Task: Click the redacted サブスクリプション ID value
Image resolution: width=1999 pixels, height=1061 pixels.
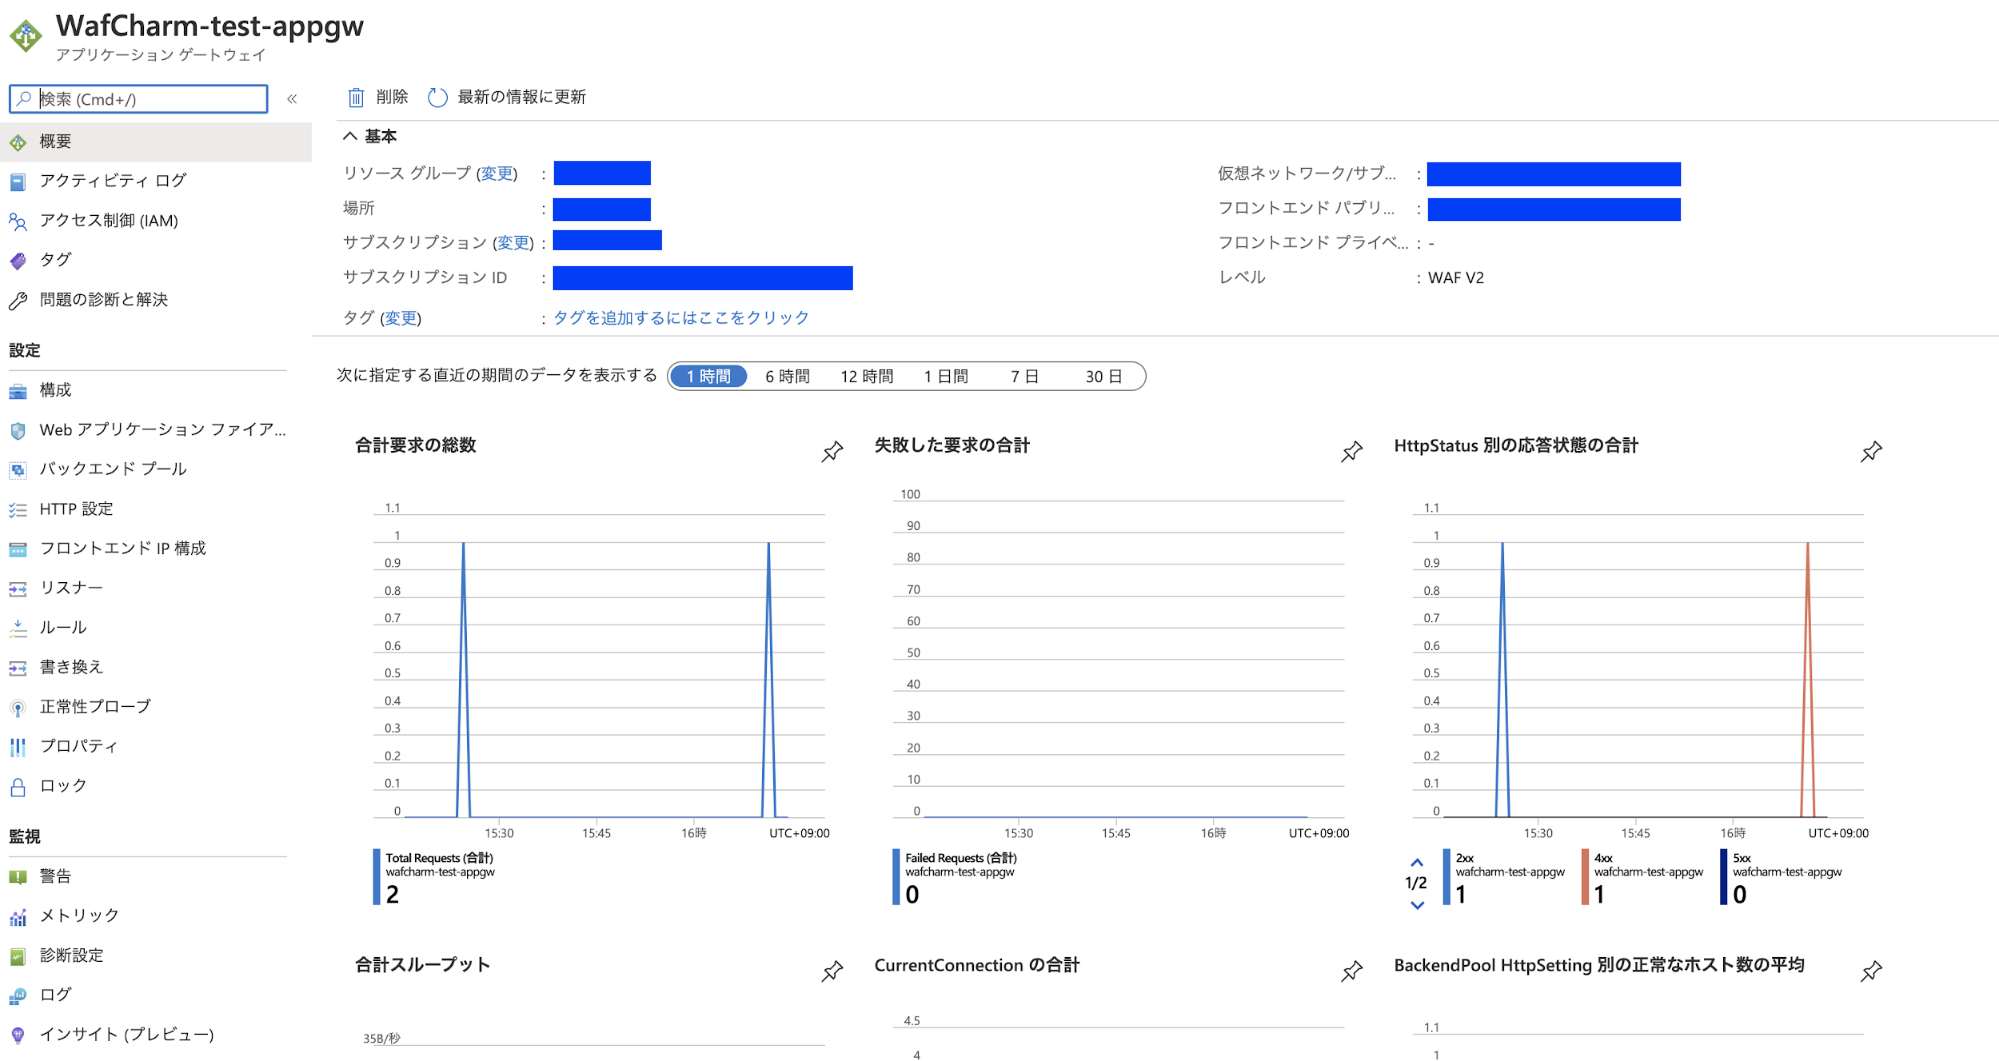Action: 703,278
